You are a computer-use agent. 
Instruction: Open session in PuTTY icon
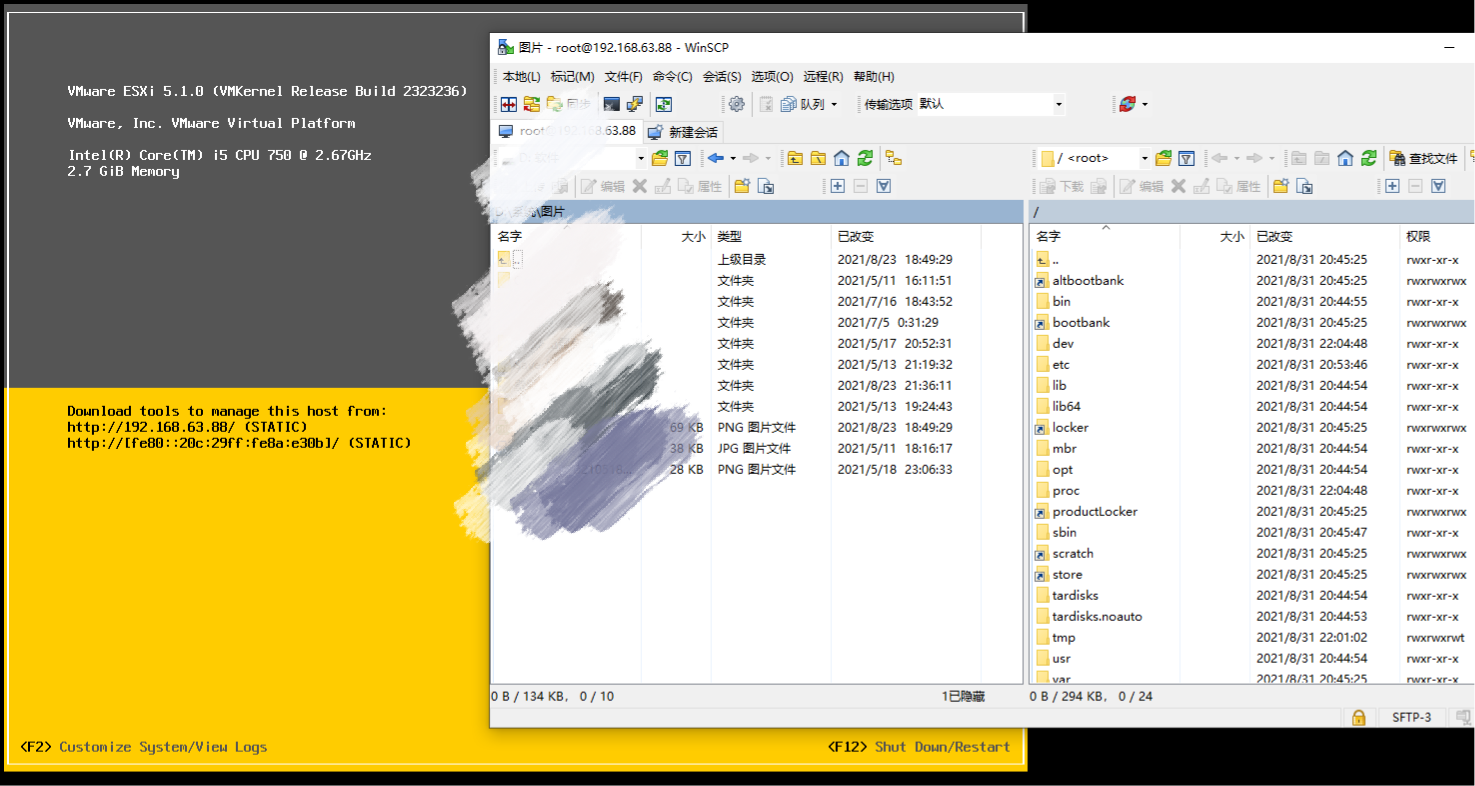634,104
